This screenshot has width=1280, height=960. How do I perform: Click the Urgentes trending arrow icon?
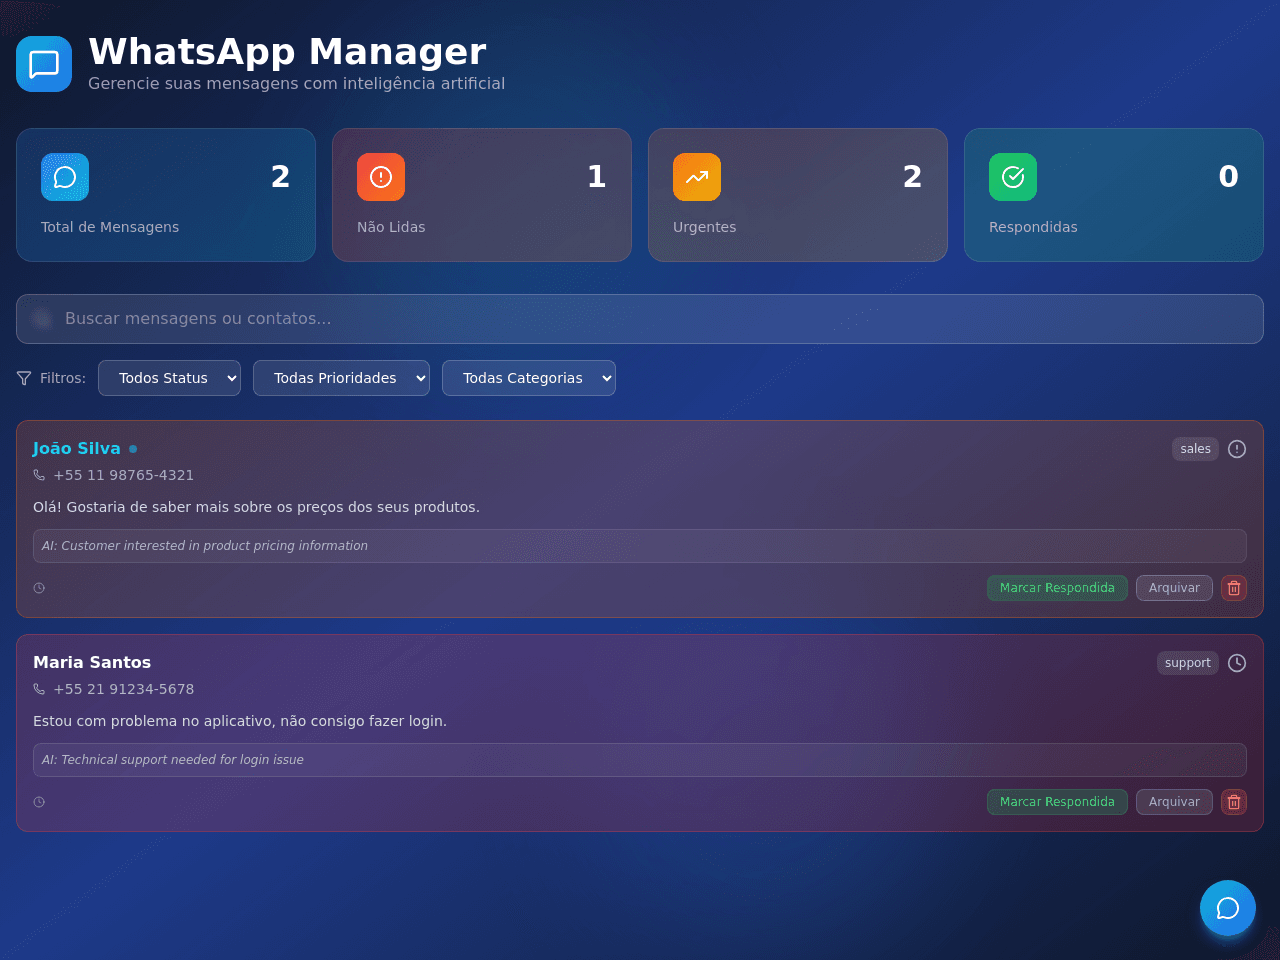697,177
